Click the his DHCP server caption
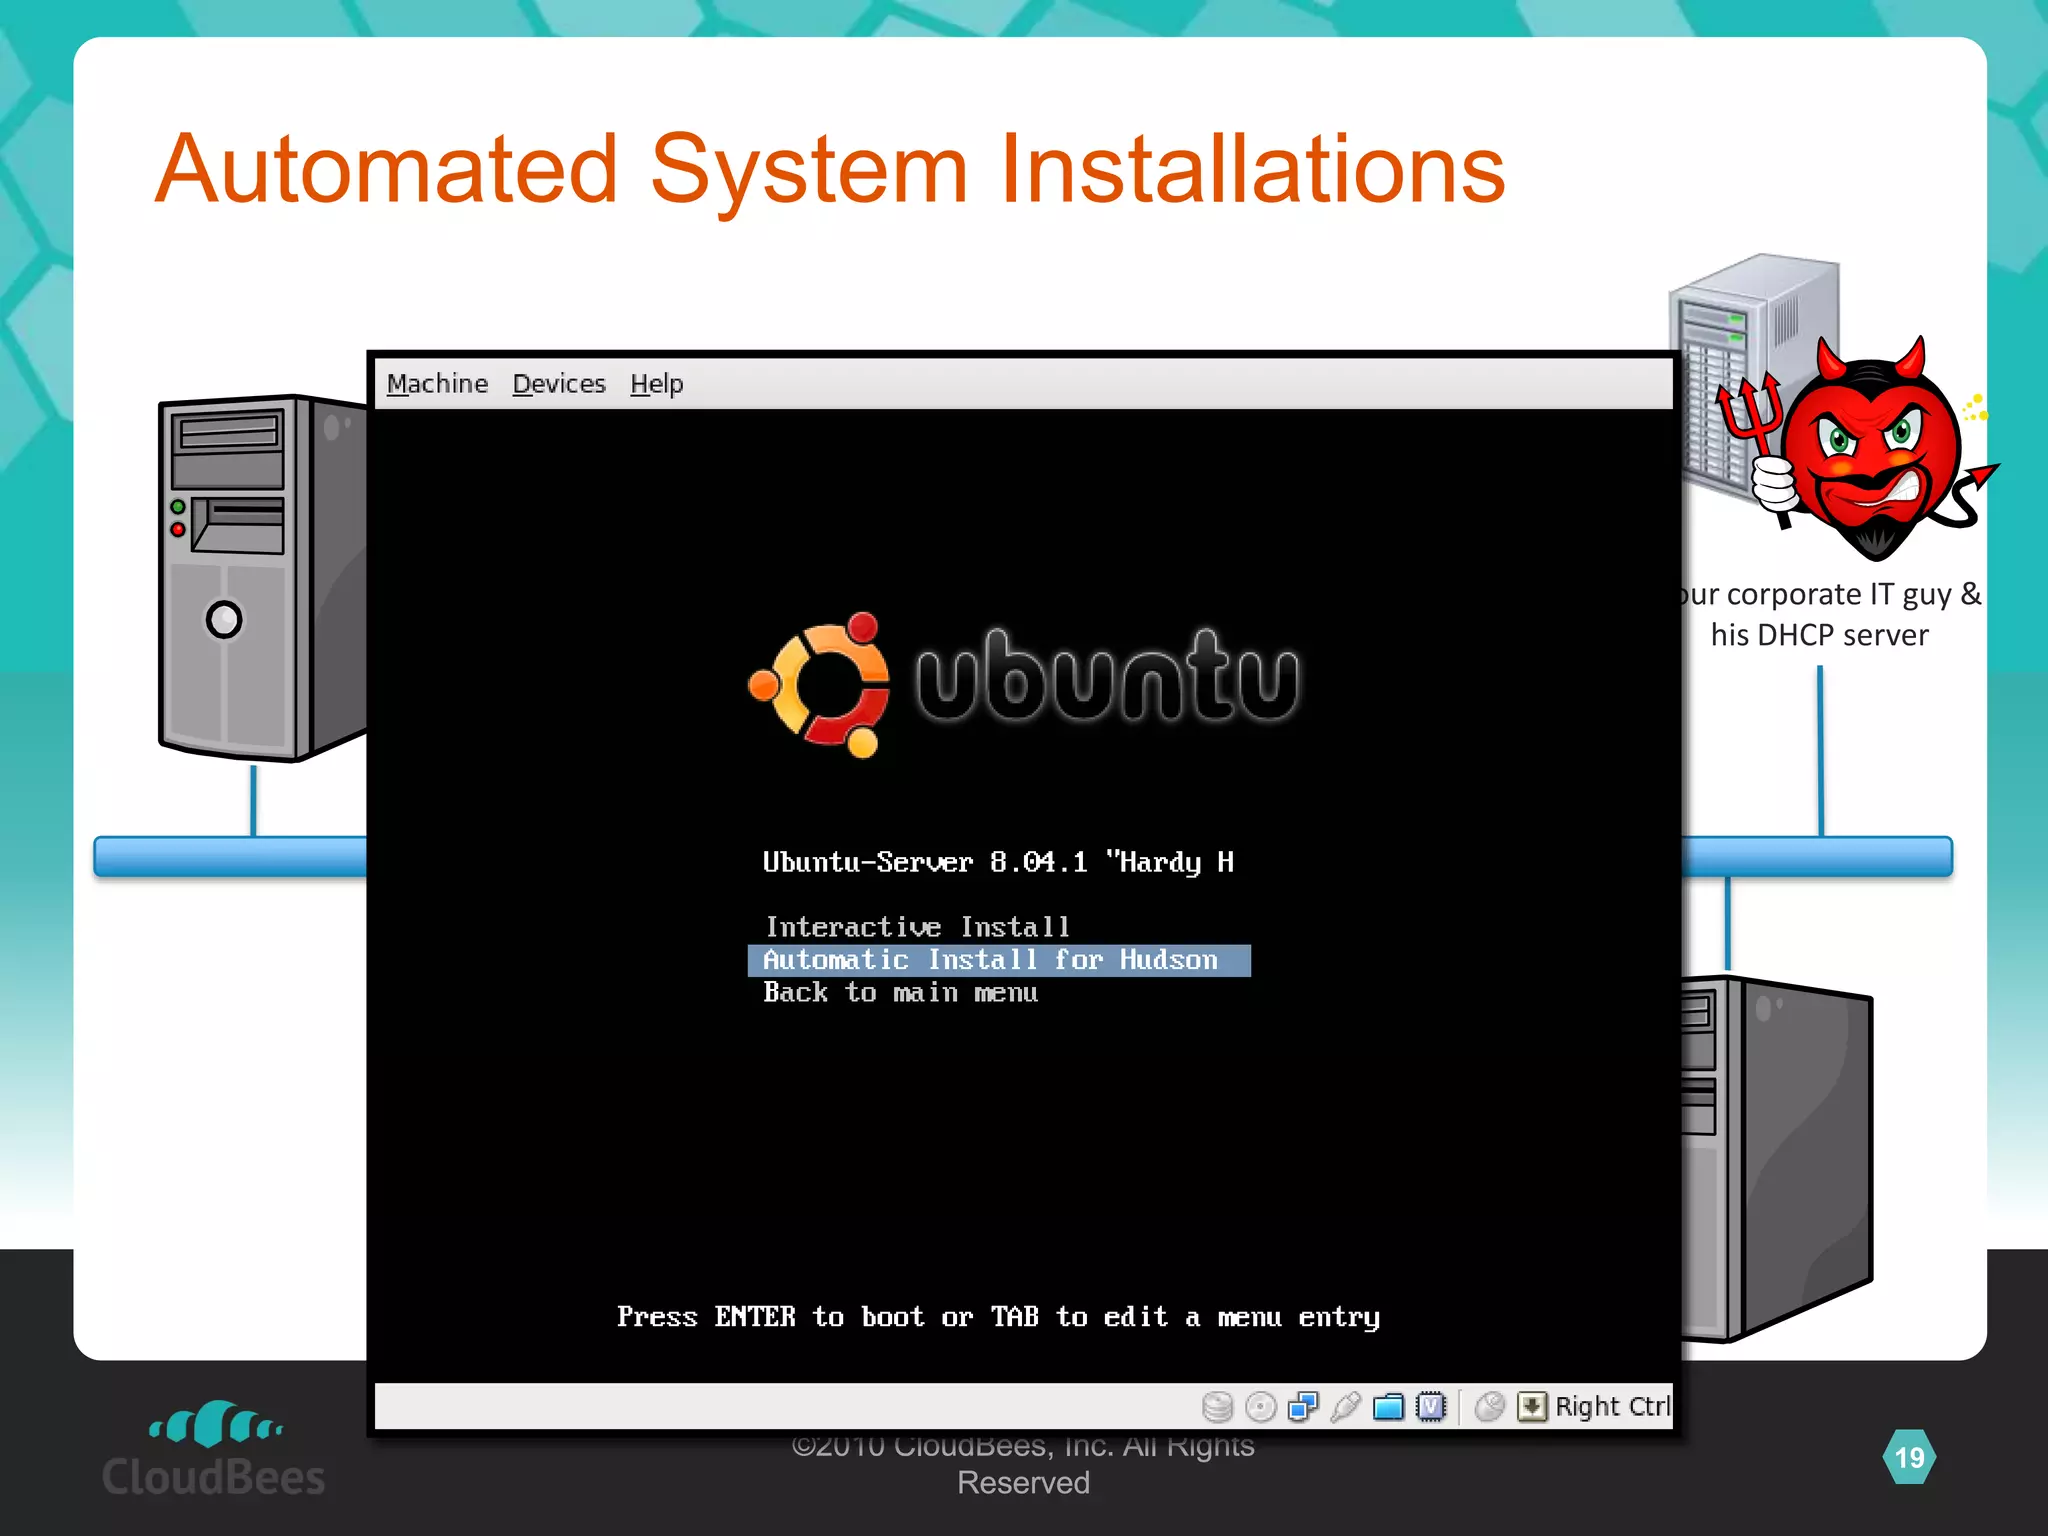The width and height of the screenshot is (2048, 1536). click(x=1819, y=635)
